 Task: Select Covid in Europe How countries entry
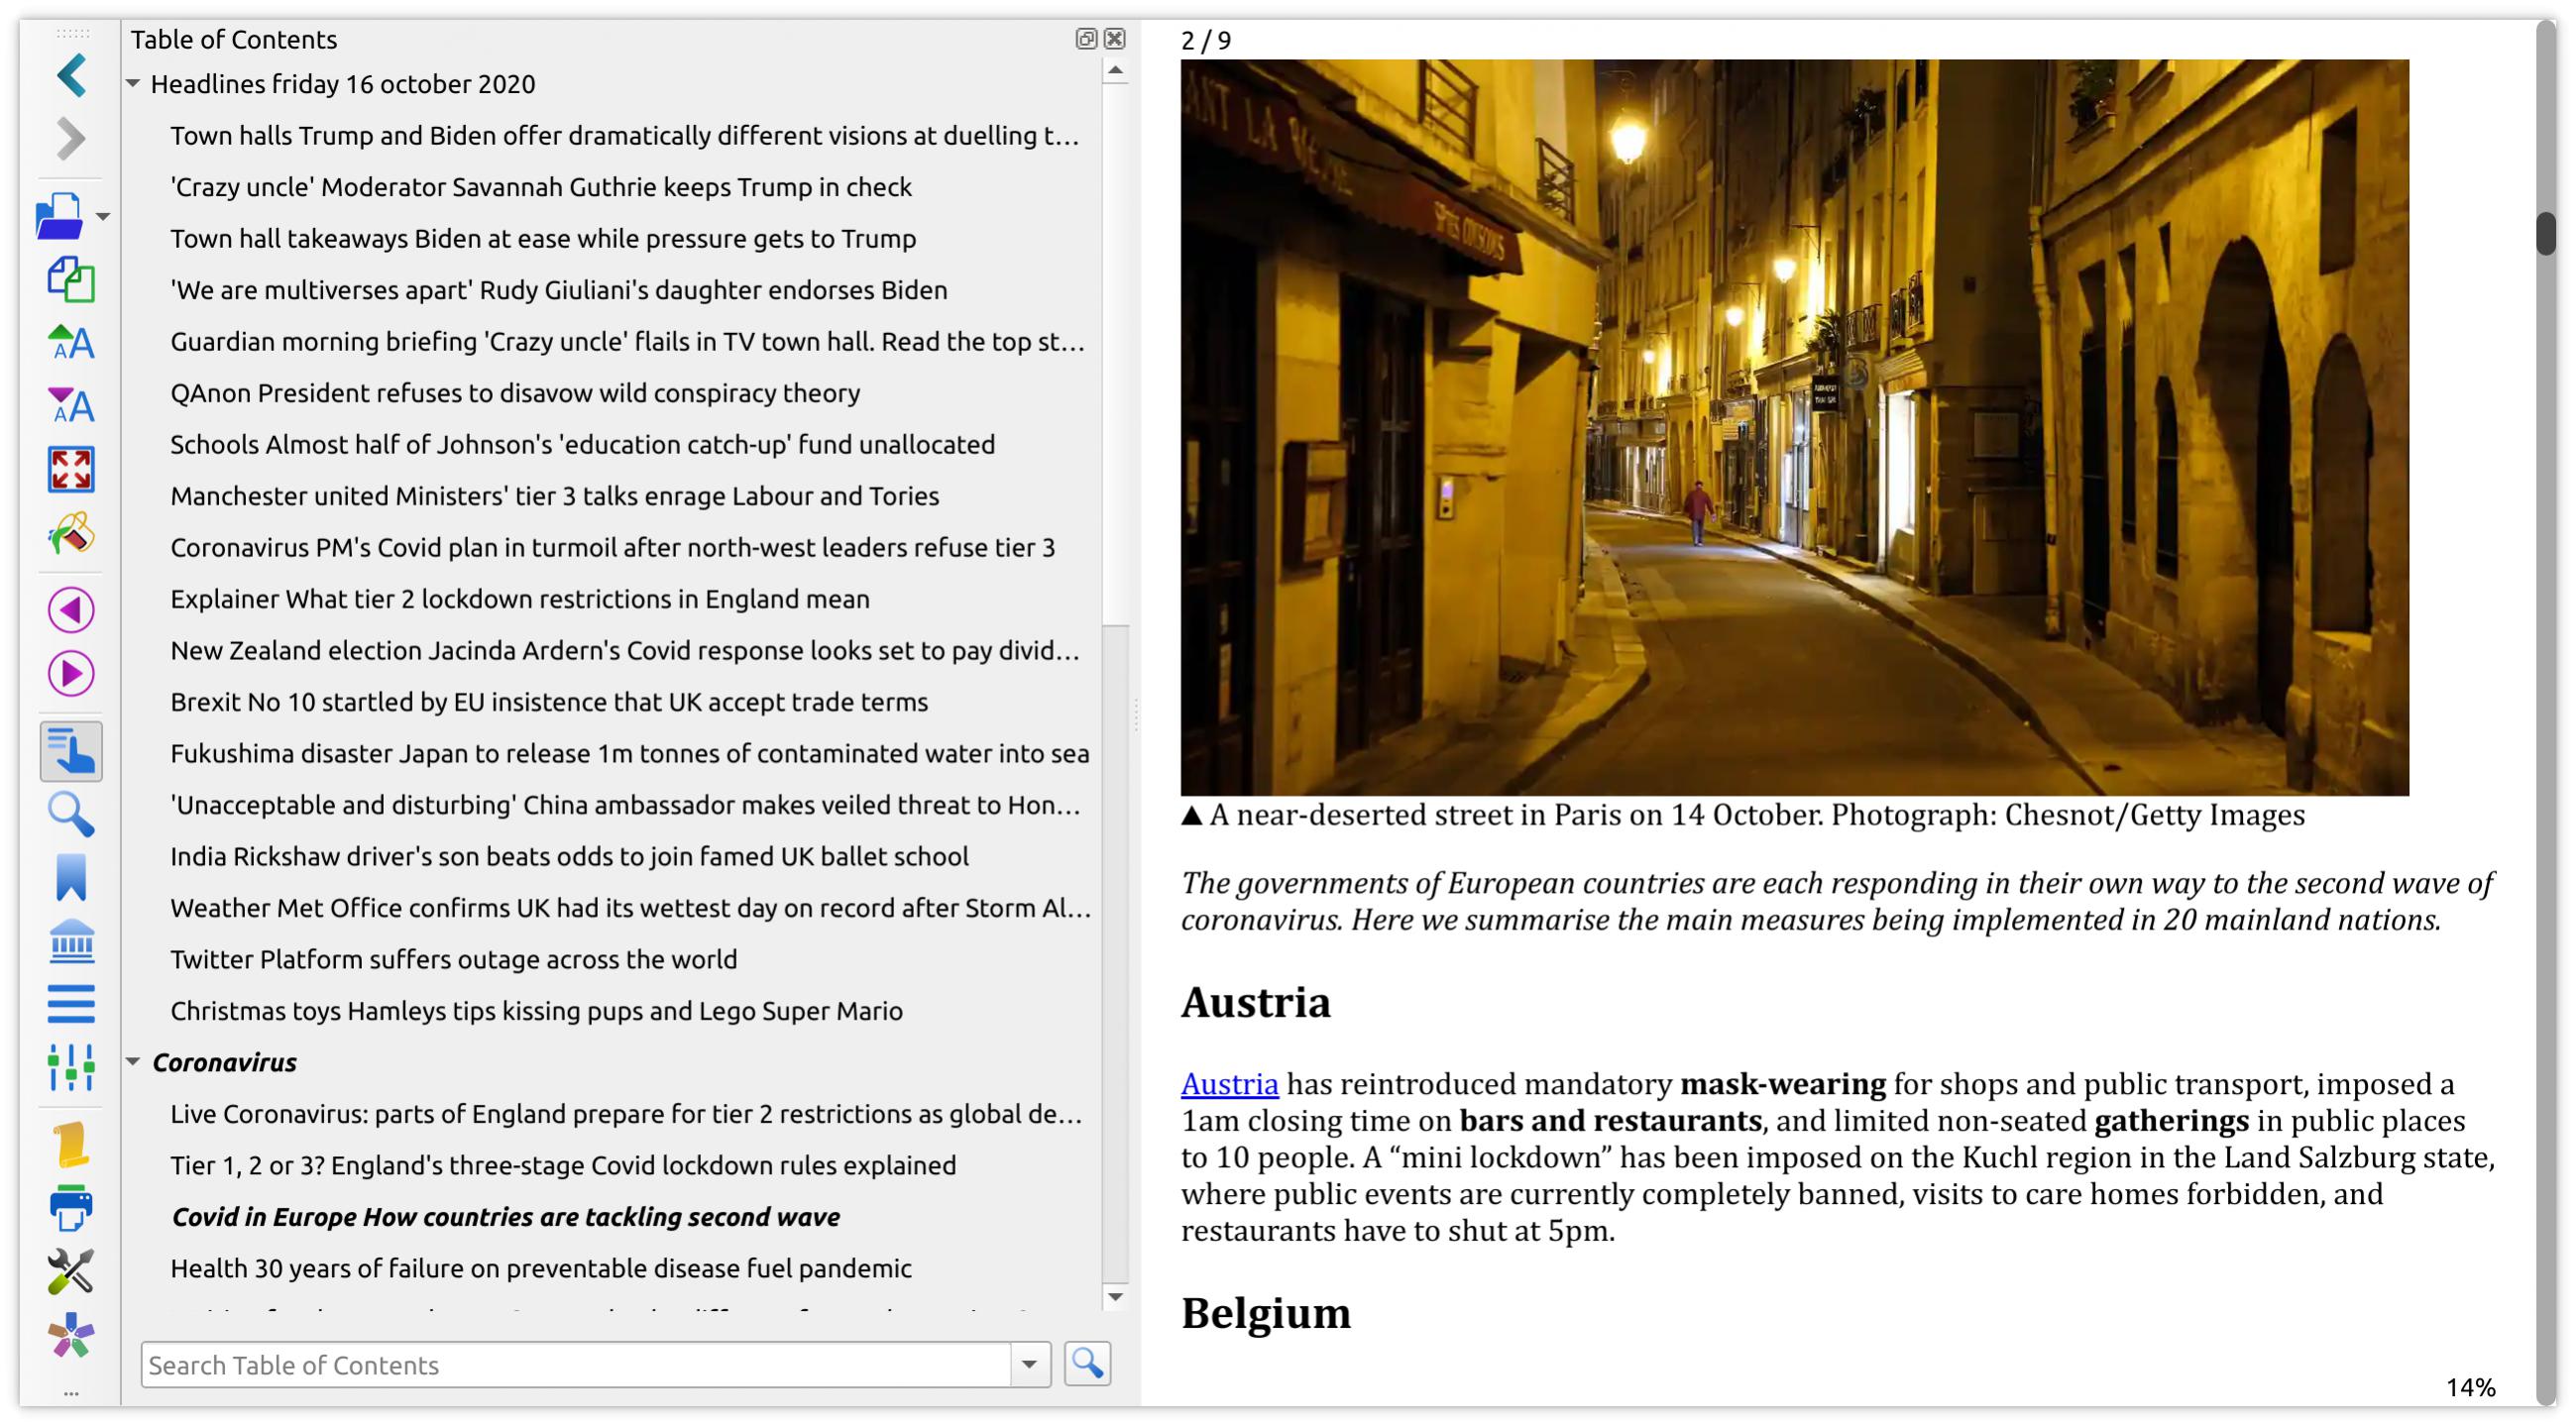(x=506, y=1217)
